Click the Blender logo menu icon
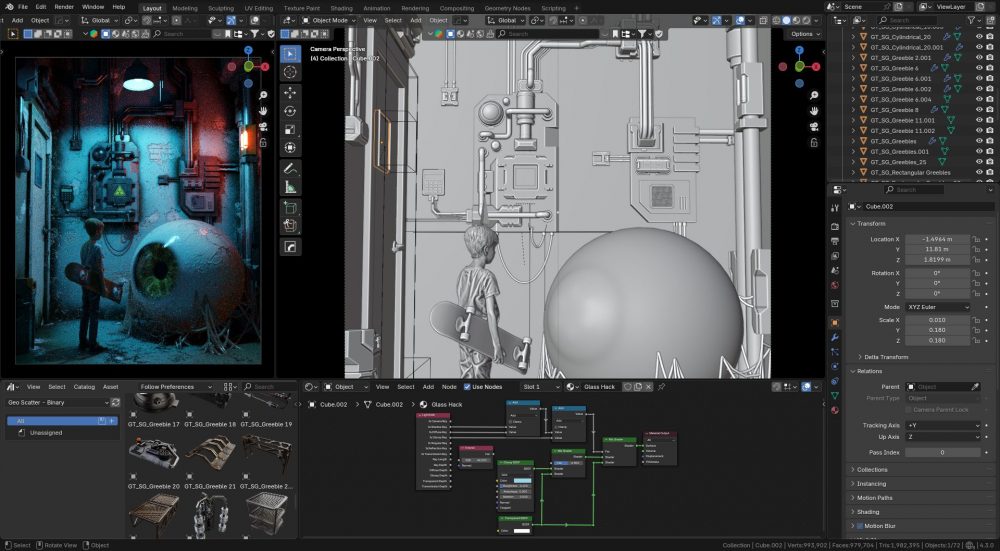The image size is (1000, 551). tap(10, 7)
